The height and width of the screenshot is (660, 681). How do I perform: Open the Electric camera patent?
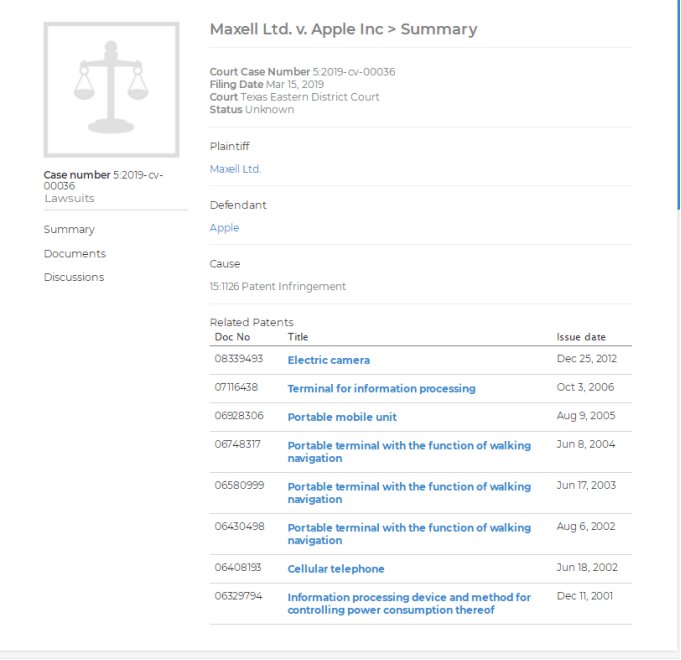click(x=328, y=360)
